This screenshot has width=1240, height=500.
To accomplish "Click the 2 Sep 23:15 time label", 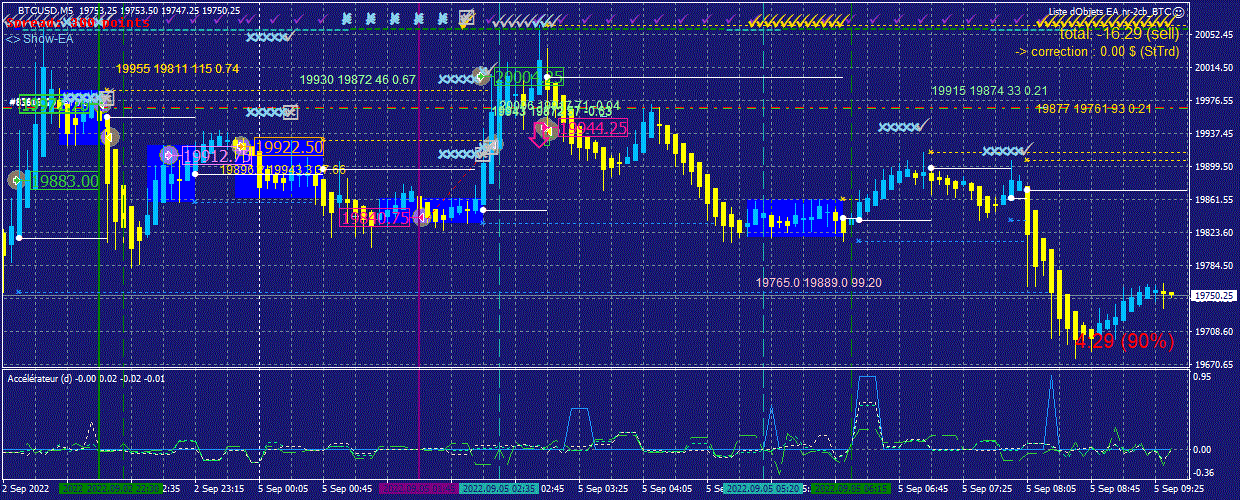I will [x=218, y=490].
